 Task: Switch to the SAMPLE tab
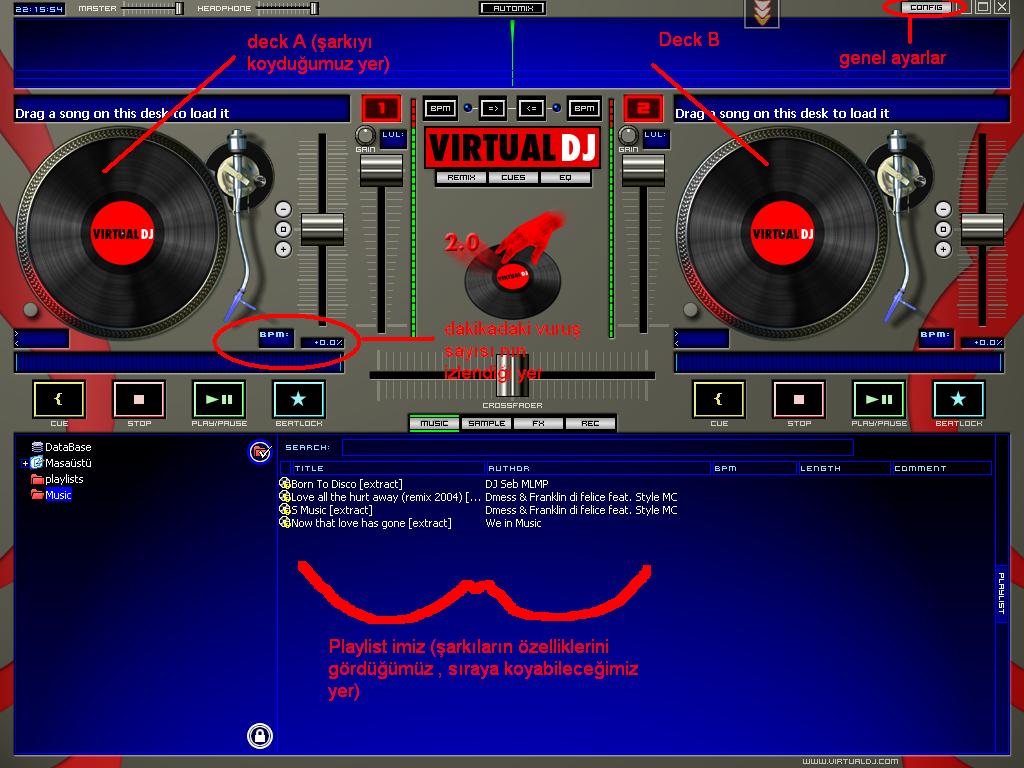coord(487,423)
